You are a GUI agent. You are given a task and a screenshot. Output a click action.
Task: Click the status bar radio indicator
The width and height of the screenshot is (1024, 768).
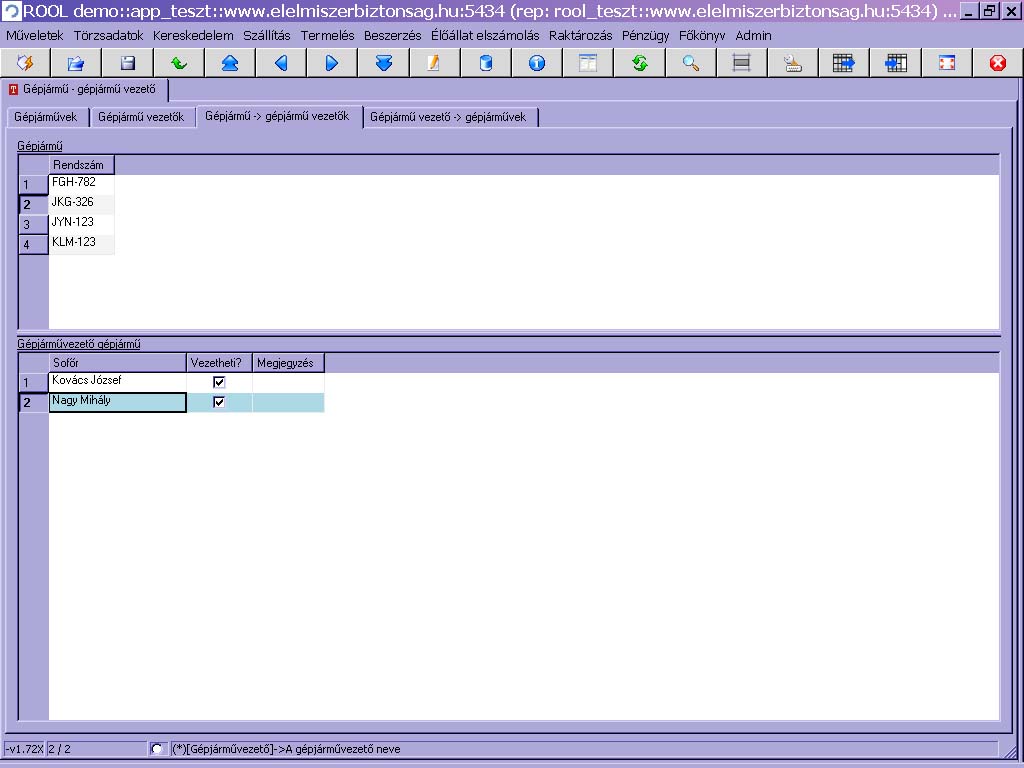point(157,748)
